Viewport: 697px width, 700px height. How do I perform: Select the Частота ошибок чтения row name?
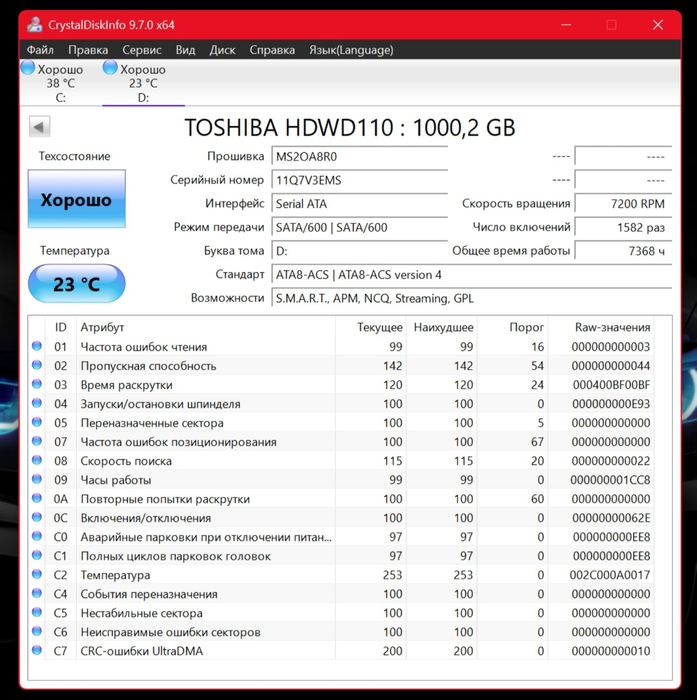[x=144, y=347]
